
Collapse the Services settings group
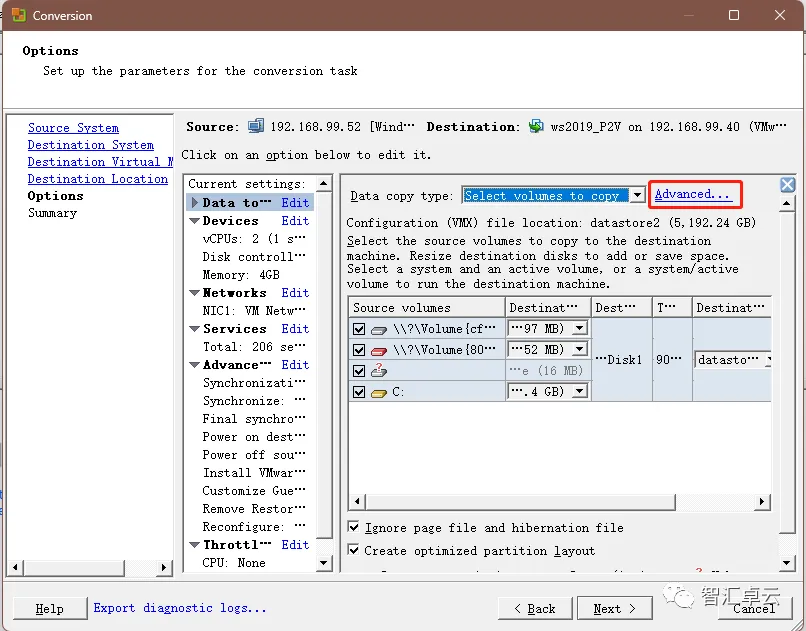tap(194, 329)
